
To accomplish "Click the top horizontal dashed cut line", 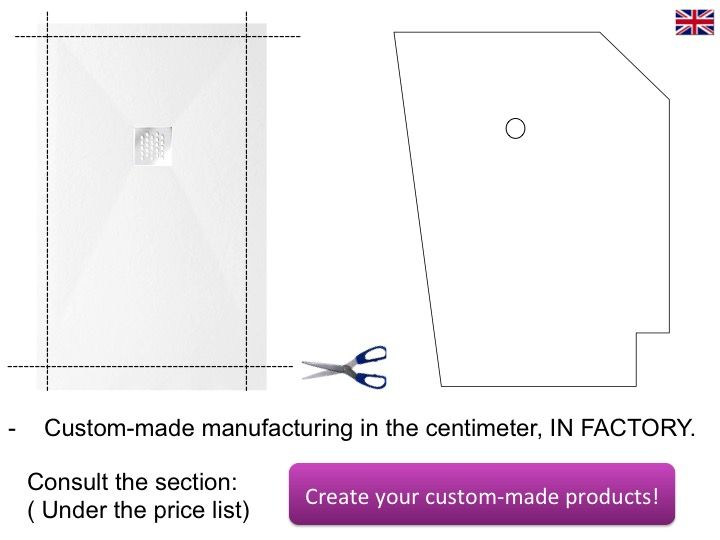I will (x=158, y=36).
